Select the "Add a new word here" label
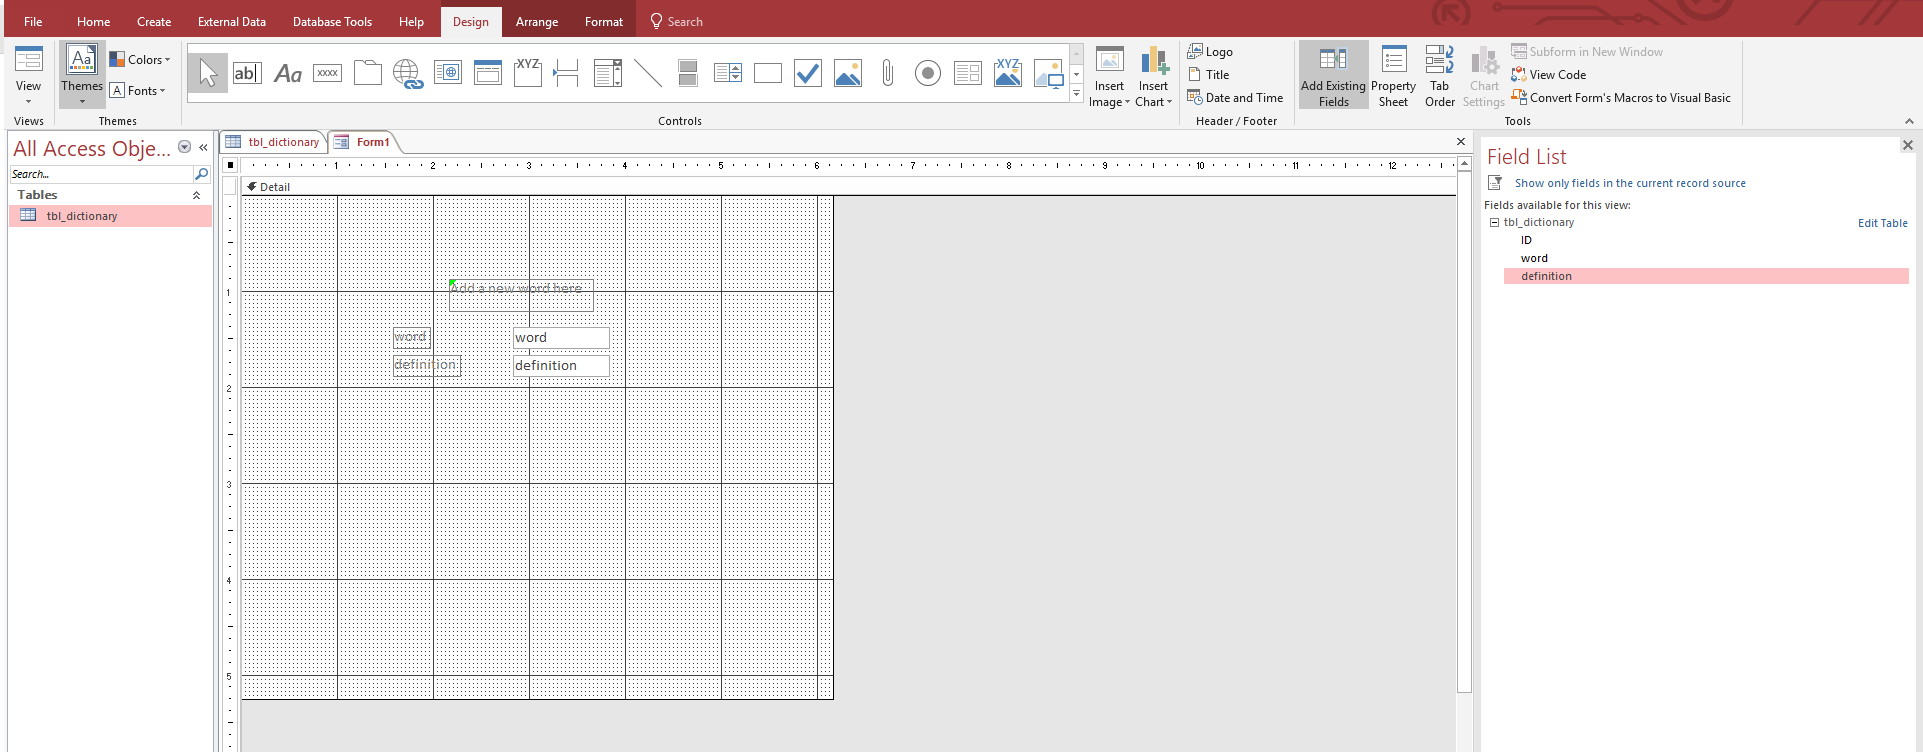The image size is (1923, 752). click(521, 295)
